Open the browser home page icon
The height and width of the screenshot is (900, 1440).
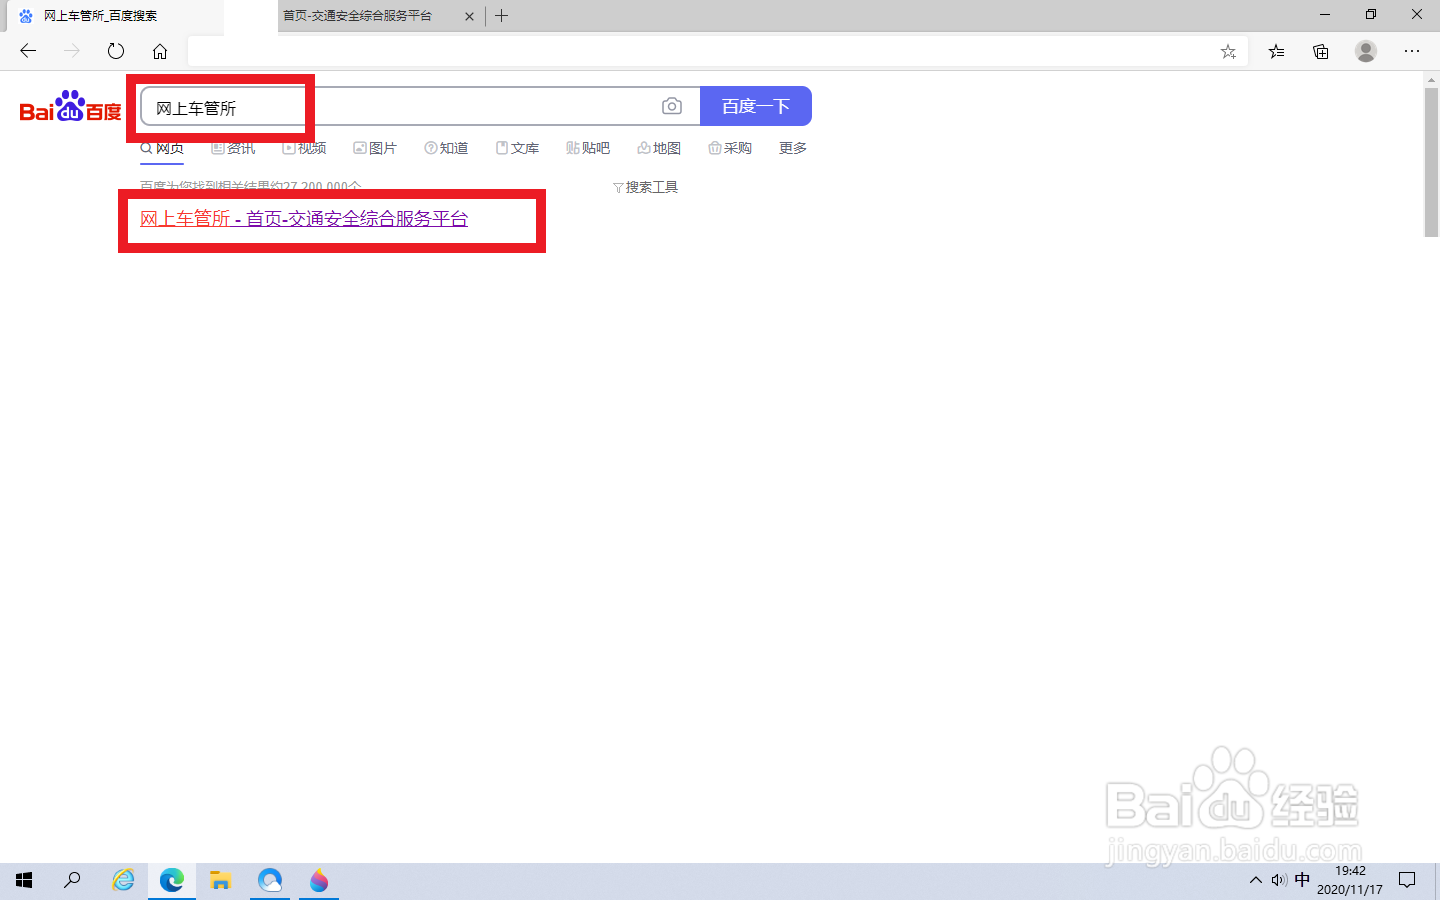pyautogui.click(x=160, y=51)
